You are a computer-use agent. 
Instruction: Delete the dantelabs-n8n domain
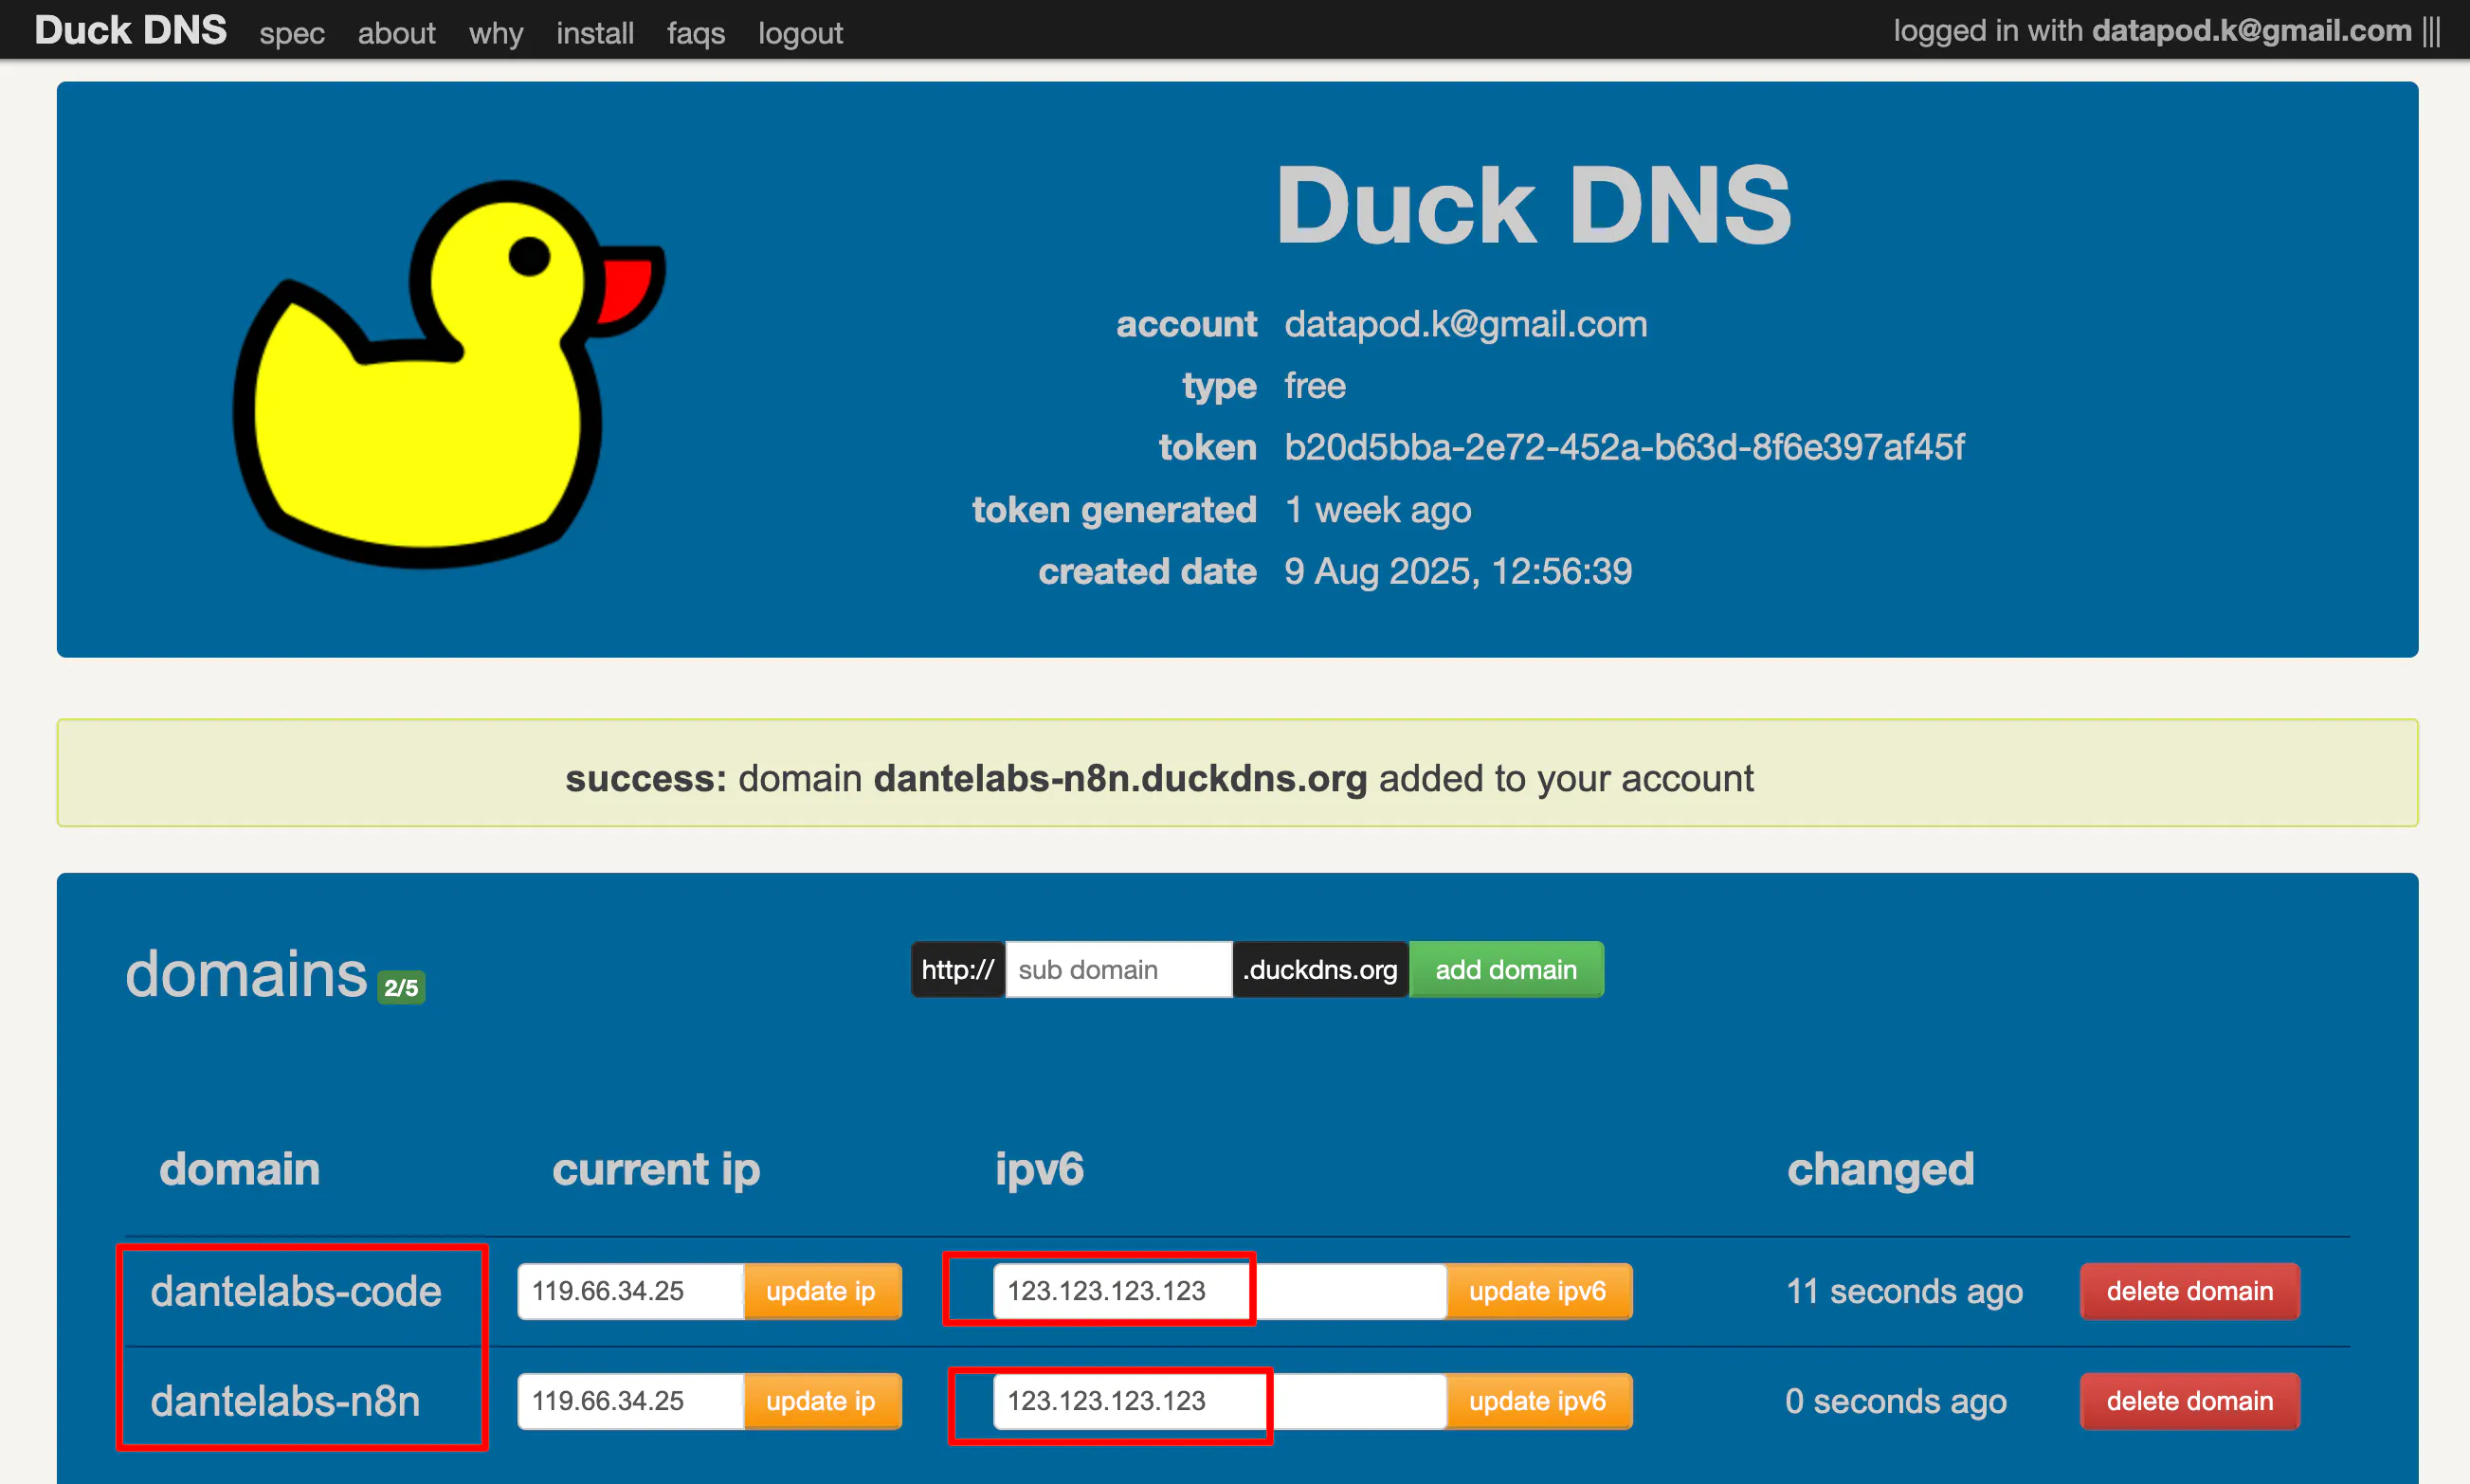[2189, 1401]
